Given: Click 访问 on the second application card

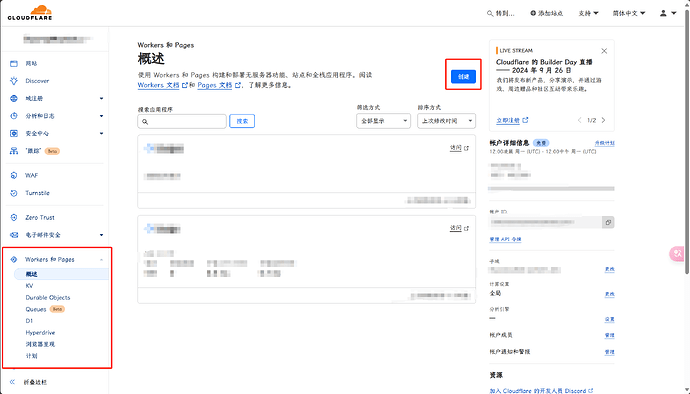Looking at the screenshot, I should [455, 228].
